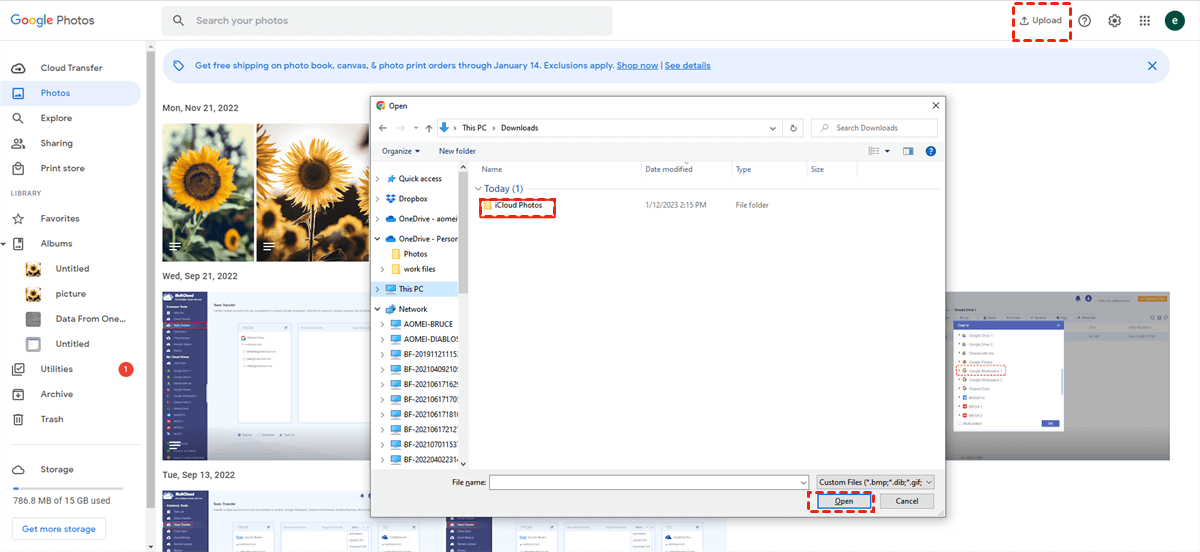Viewport: 1200px width, 552px height.
Task: Open the dialog help icon
Action: (x=931, y=151)
